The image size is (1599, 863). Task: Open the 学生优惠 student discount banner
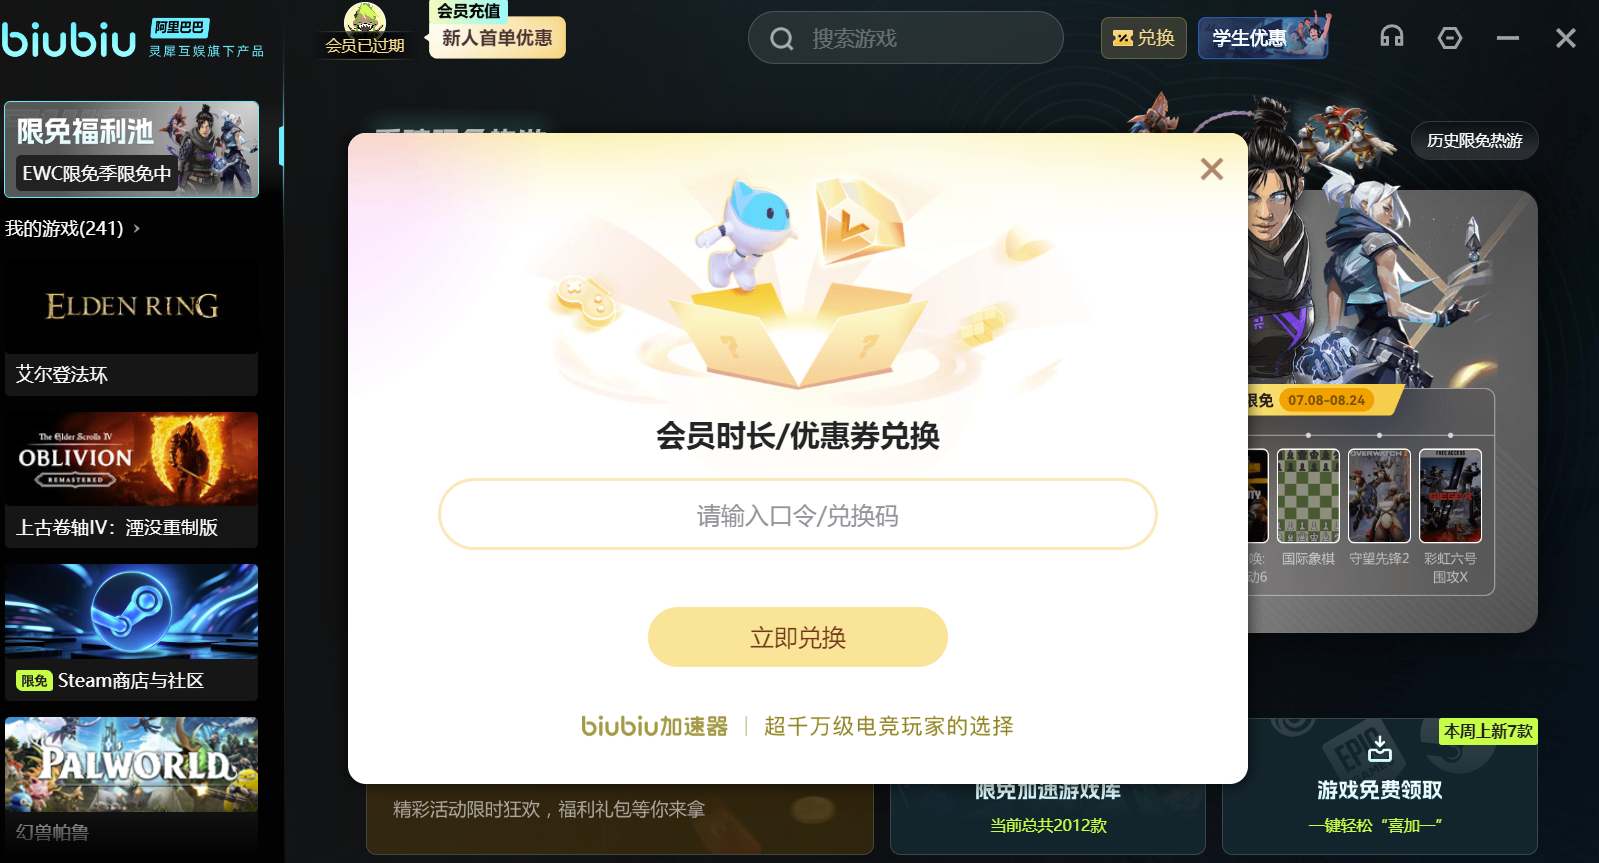[1264, 37]
